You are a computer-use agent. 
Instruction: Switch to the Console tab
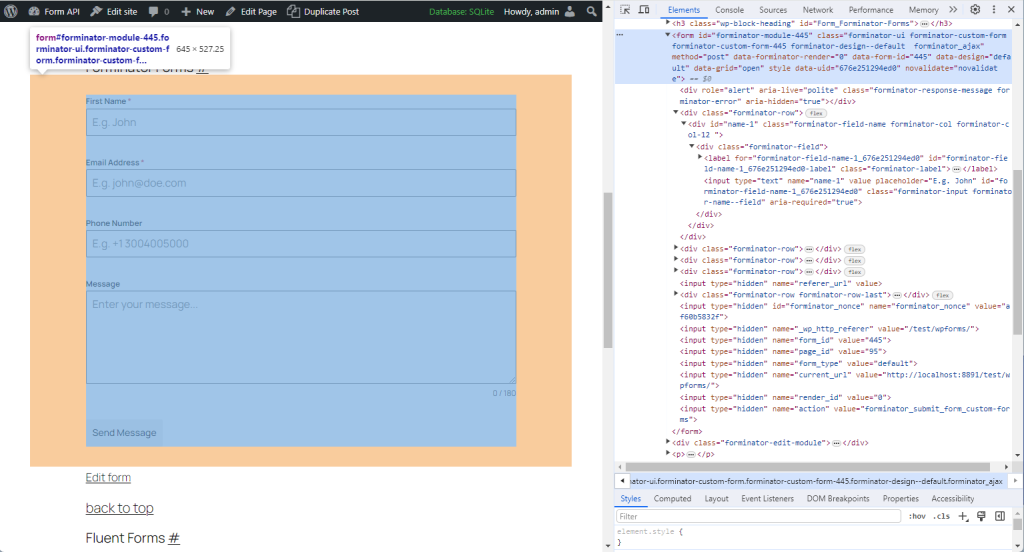729,10
